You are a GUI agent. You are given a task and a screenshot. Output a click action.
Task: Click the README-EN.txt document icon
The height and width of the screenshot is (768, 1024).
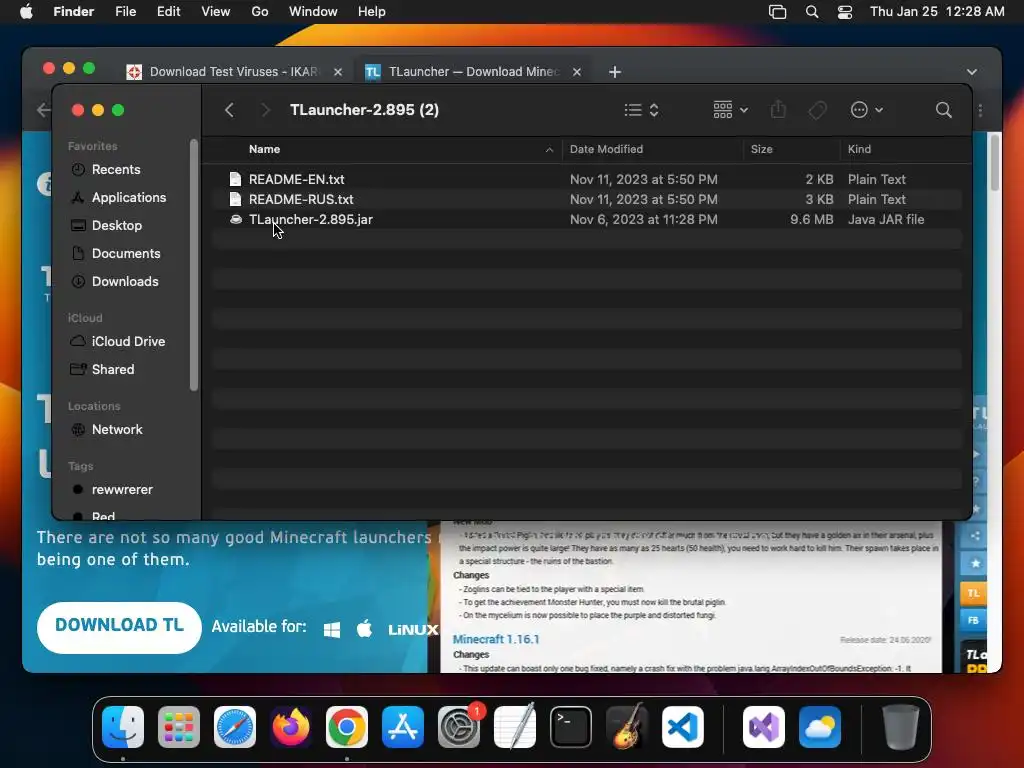(x=235, y=179)
